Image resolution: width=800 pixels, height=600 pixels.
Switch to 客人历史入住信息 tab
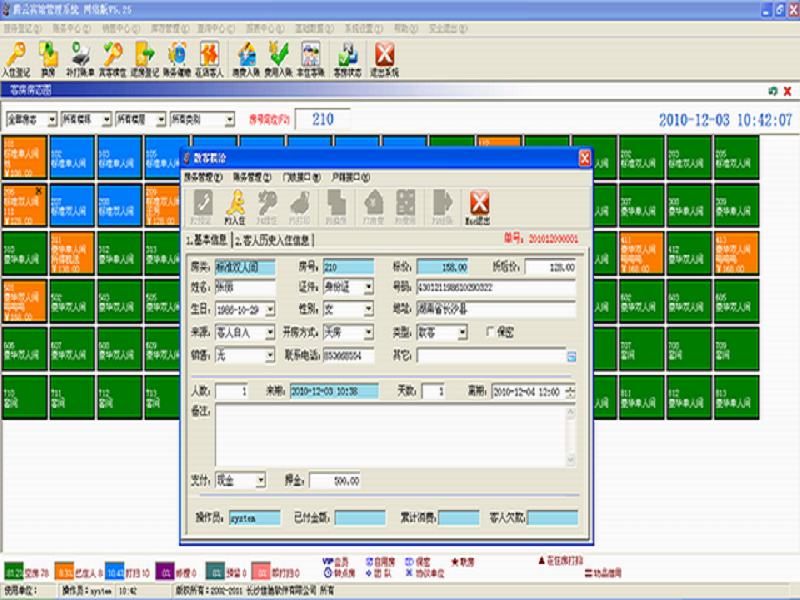pyautogui.click(x=273, y=240)
